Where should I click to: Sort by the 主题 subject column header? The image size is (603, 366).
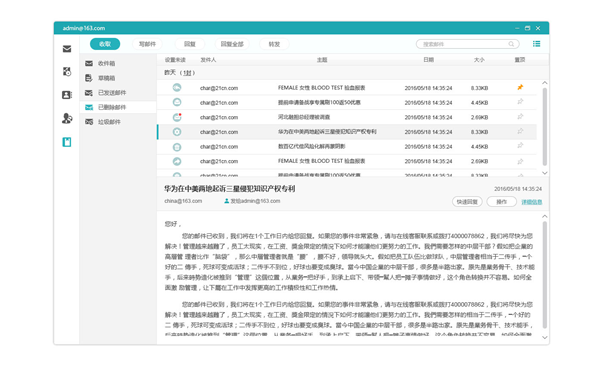(322, 60)
